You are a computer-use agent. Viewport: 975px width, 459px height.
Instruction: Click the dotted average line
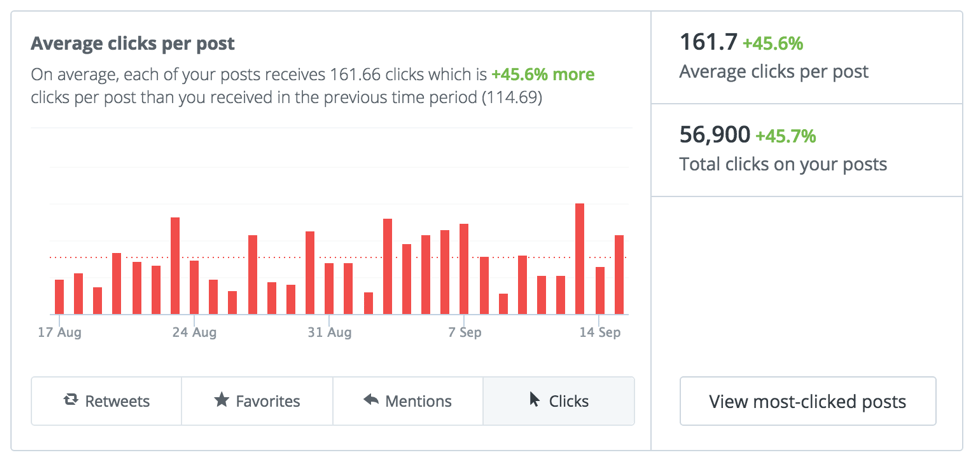339,257
